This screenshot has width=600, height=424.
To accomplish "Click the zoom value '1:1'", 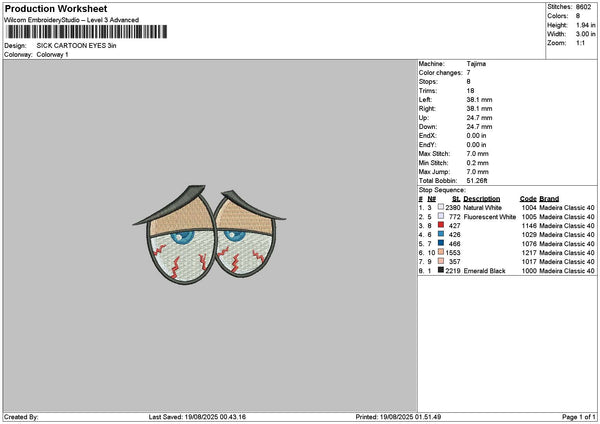I will (x=580, y=43).
